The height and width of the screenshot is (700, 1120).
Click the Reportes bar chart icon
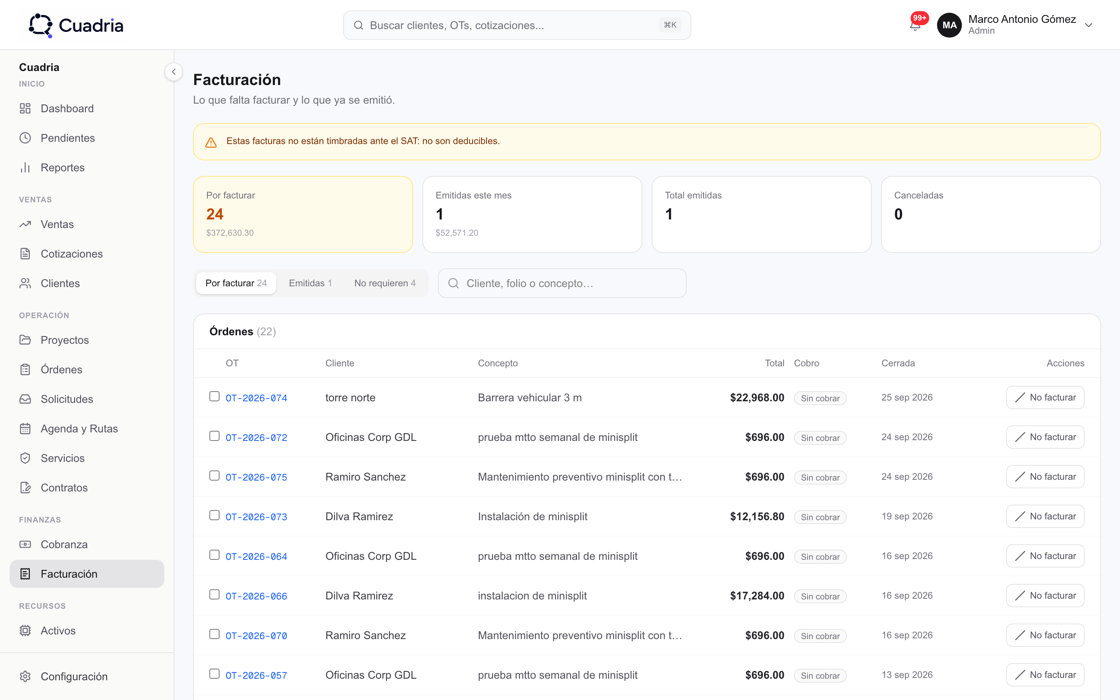(x=25, y=167)
